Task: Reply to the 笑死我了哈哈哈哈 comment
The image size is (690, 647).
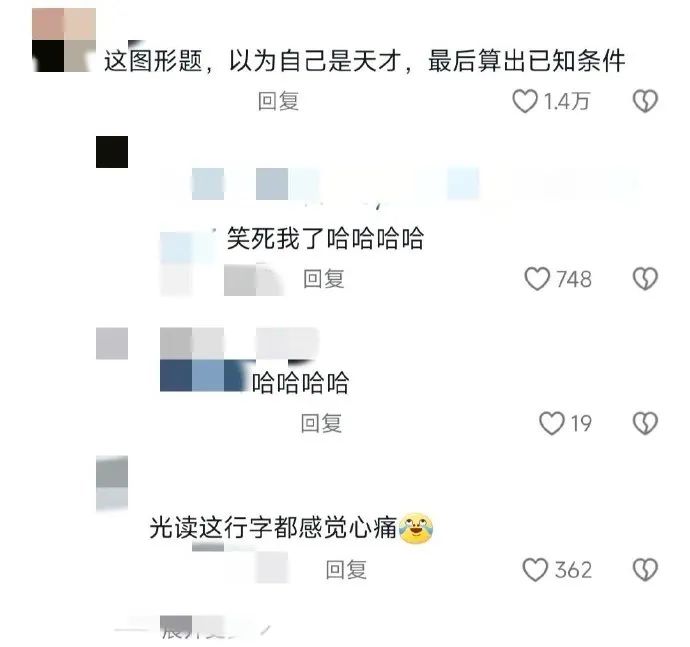Action: click(324, 279)
